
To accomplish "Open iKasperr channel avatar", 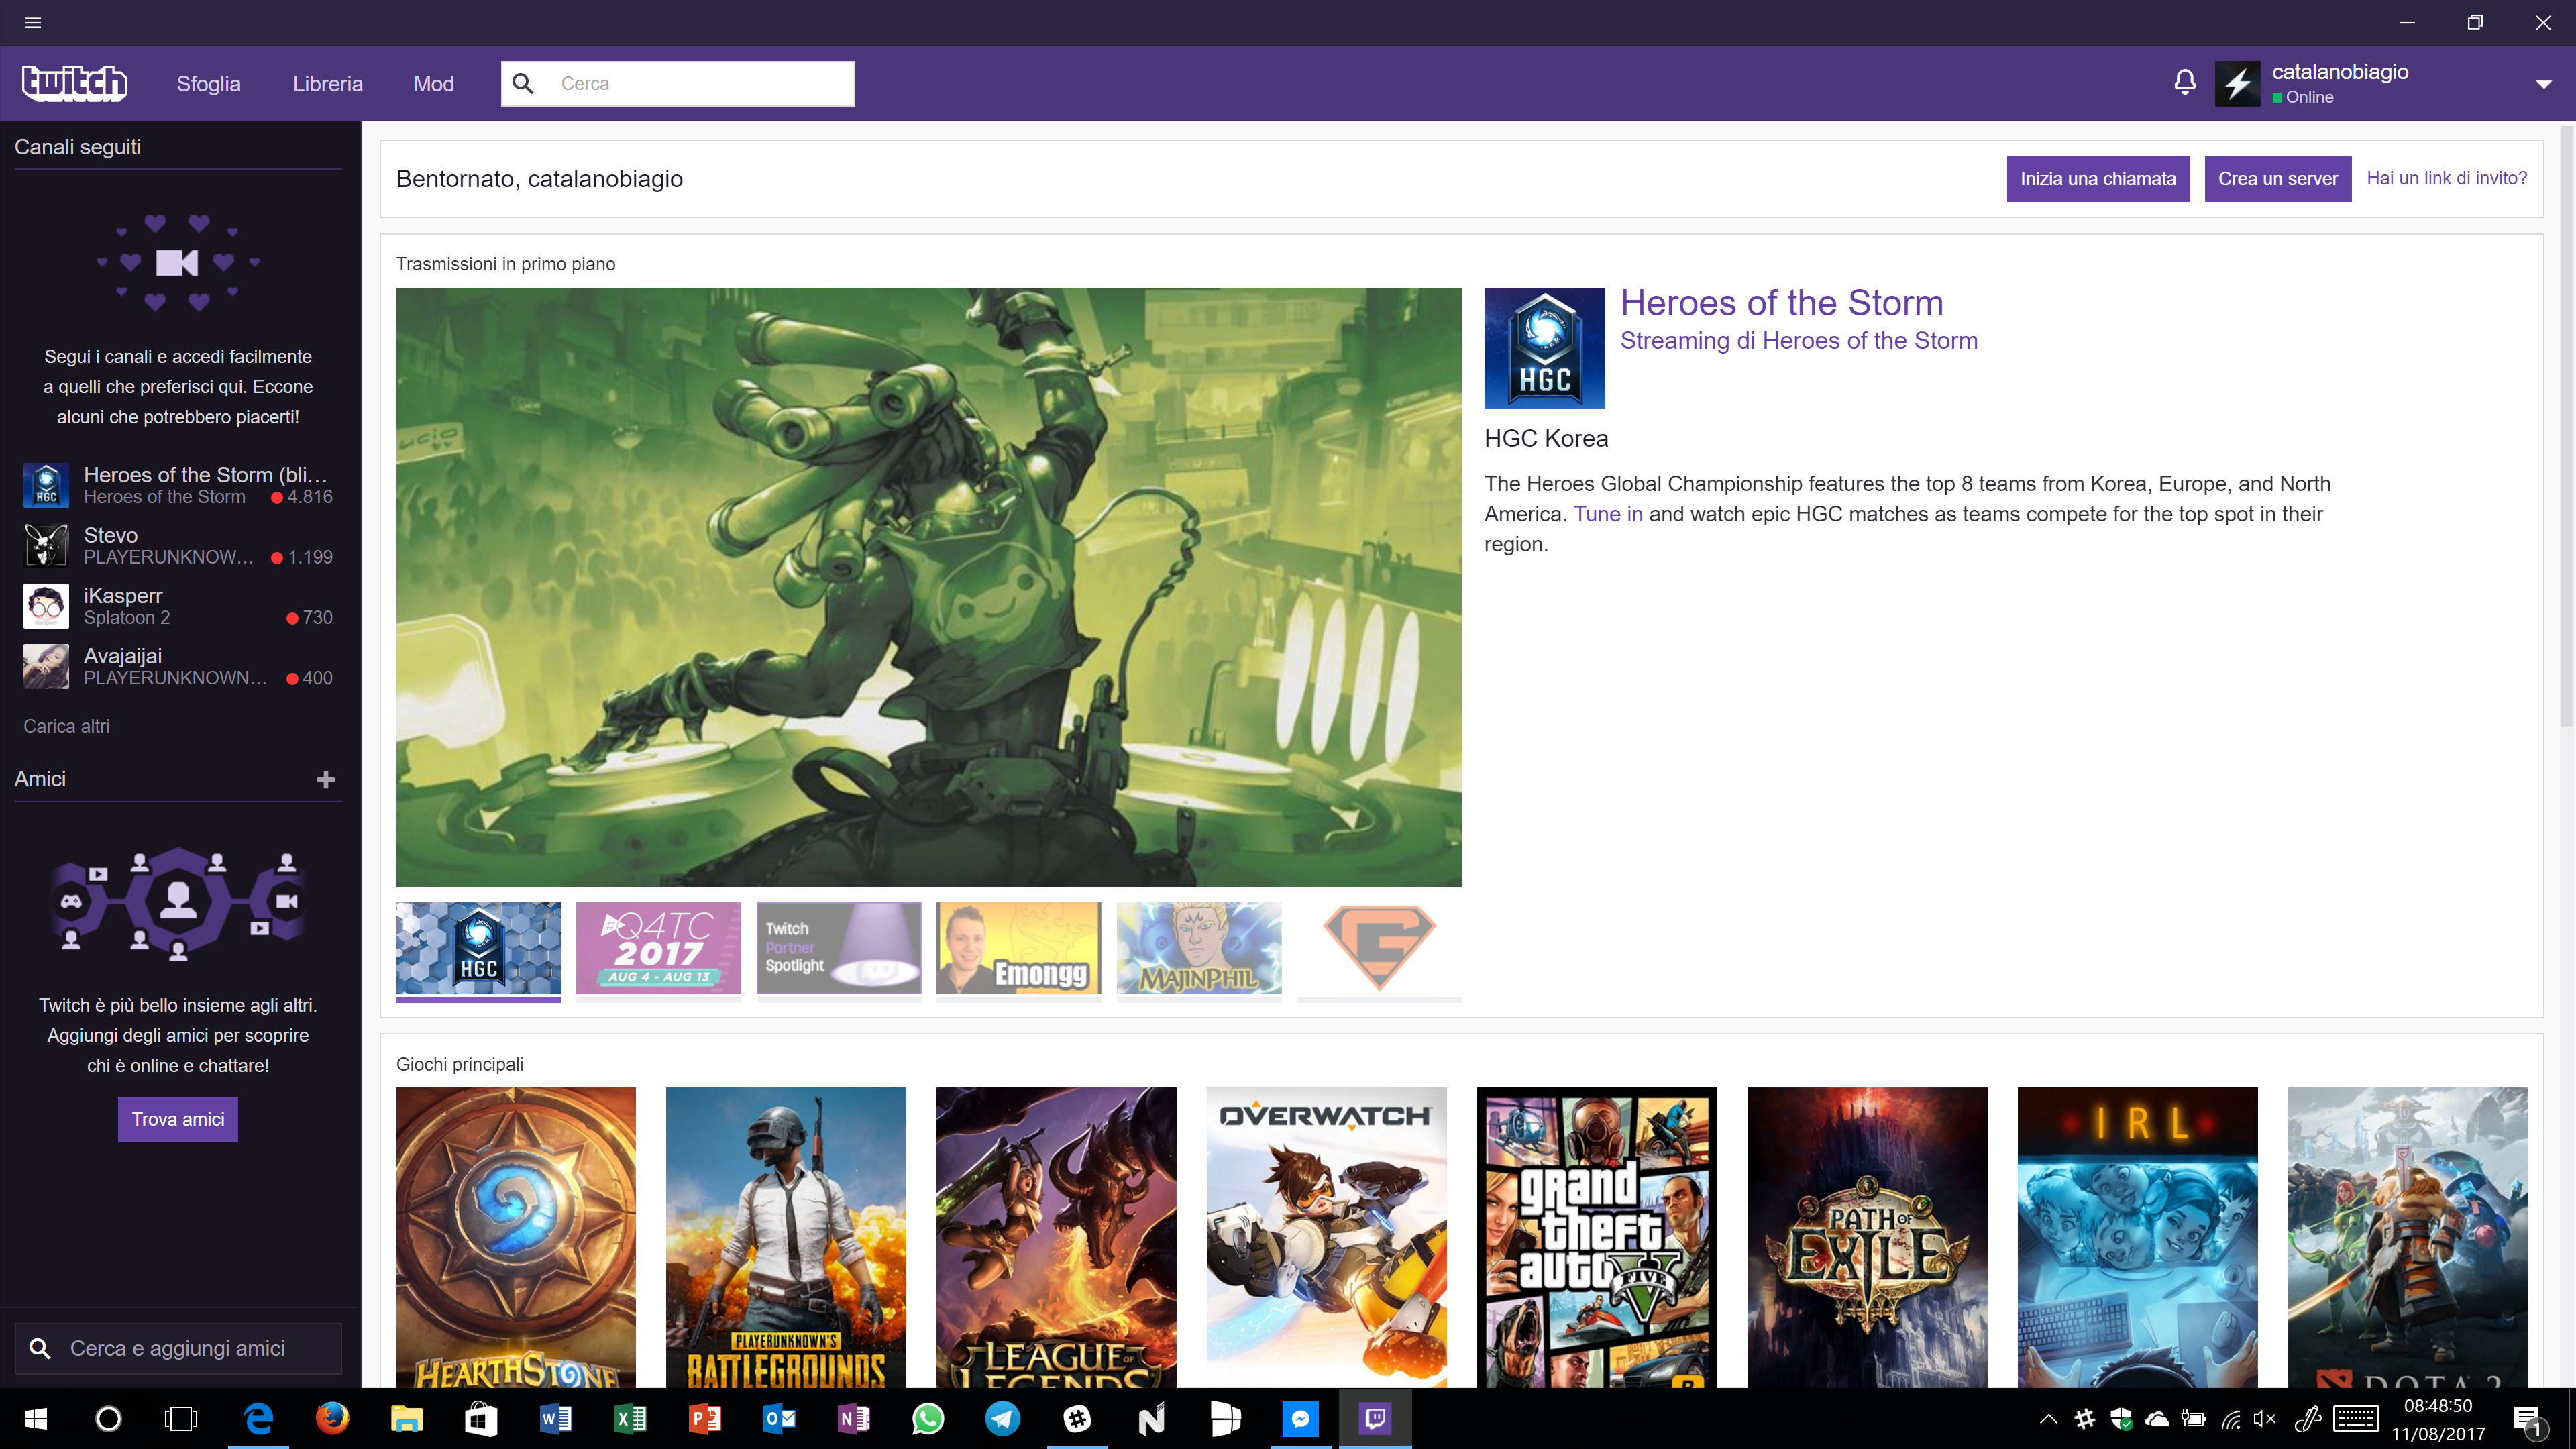I will click(x=46, y=605).
